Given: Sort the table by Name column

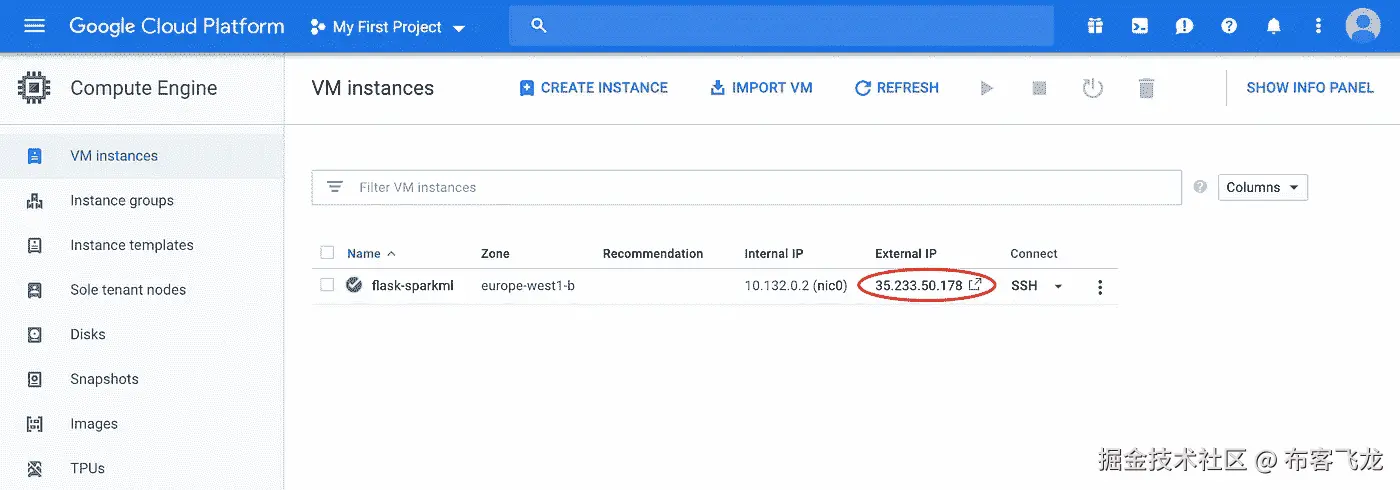Looking at the screenshot, I should pyautogui.click(x=364, y=254).
